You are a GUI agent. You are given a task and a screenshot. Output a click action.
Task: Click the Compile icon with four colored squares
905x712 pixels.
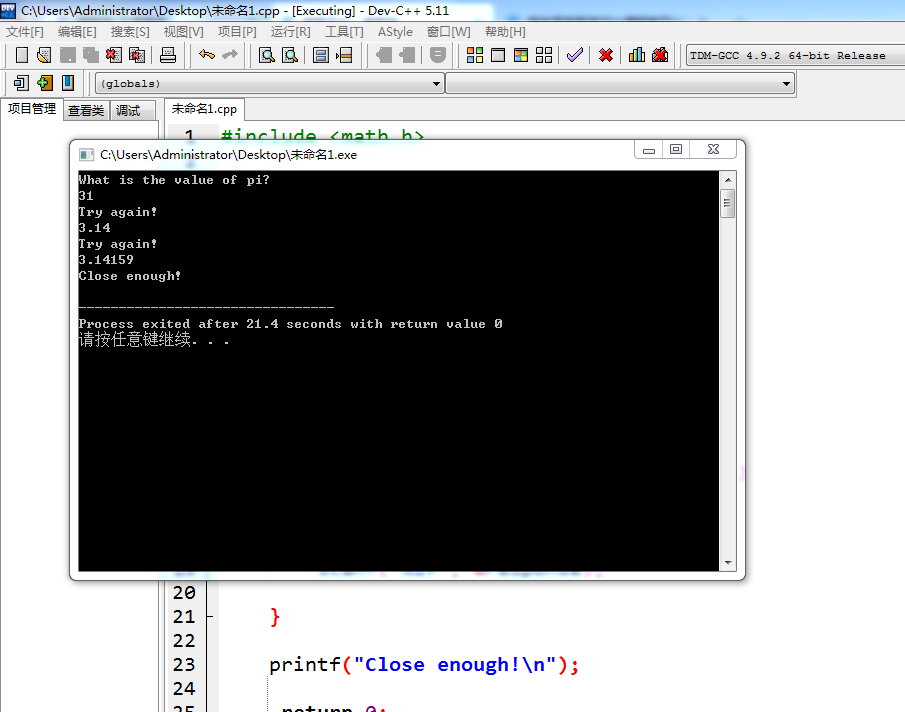tap(474, 55)
